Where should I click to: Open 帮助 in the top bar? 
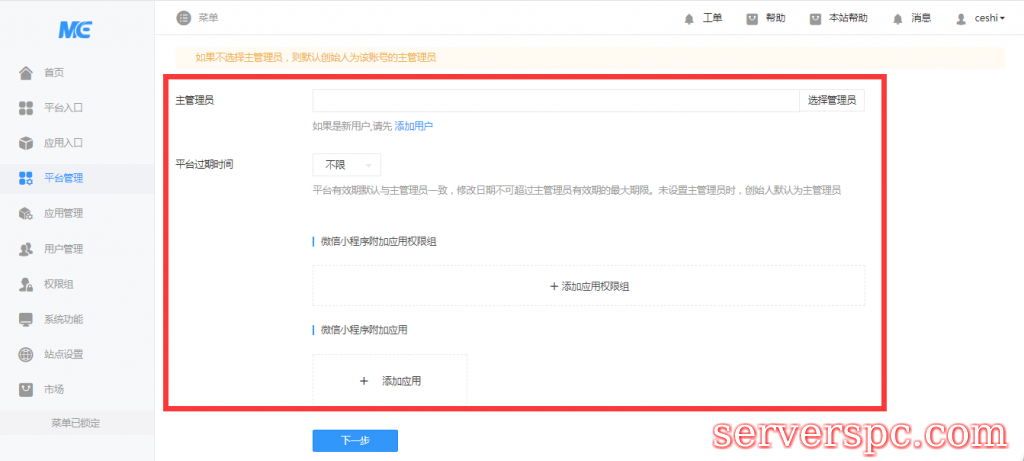pos(775,18)
